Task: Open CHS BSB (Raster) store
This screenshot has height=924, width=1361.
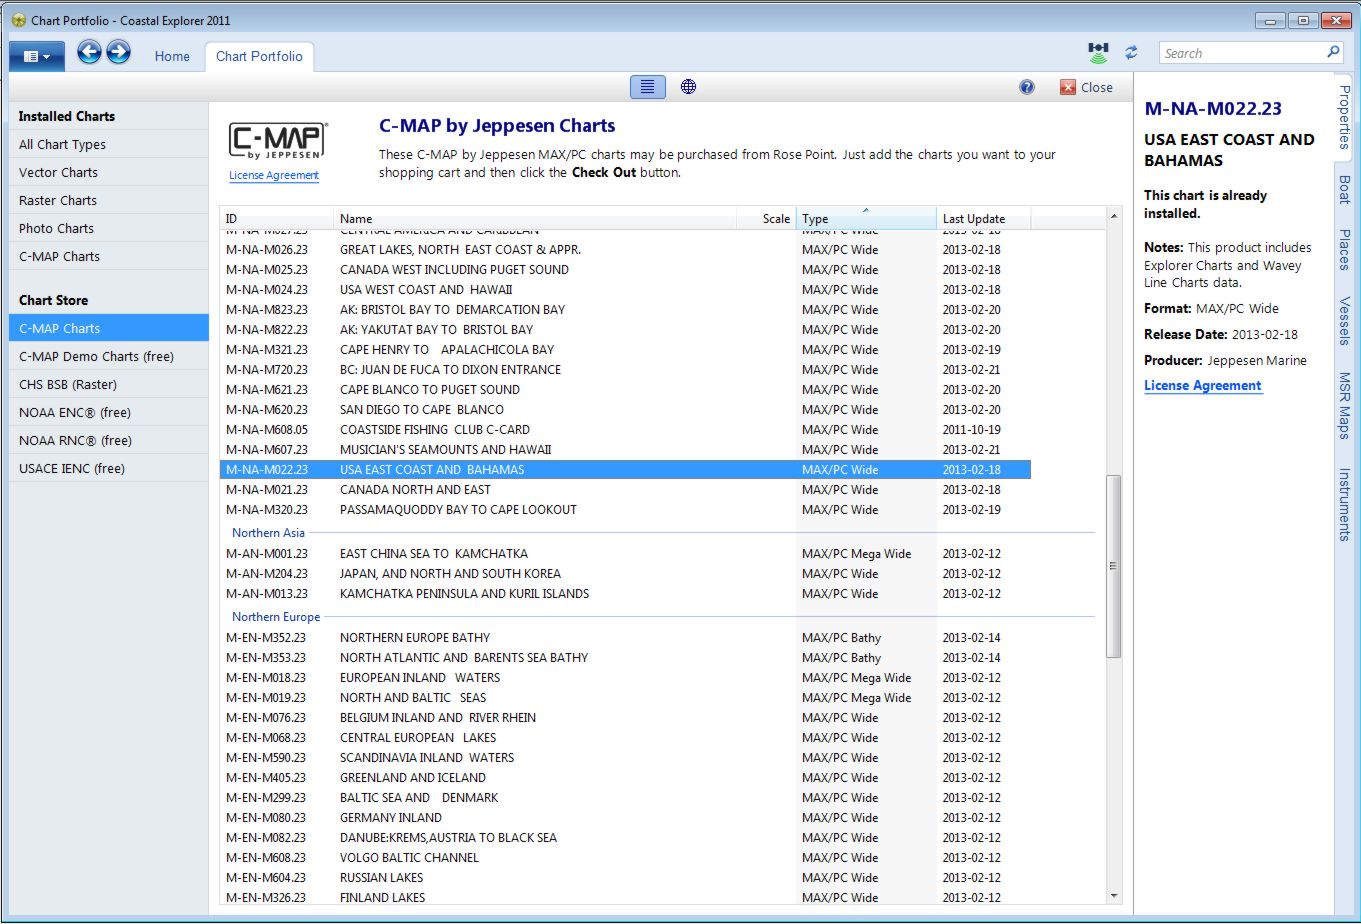Action: [109, 384]
